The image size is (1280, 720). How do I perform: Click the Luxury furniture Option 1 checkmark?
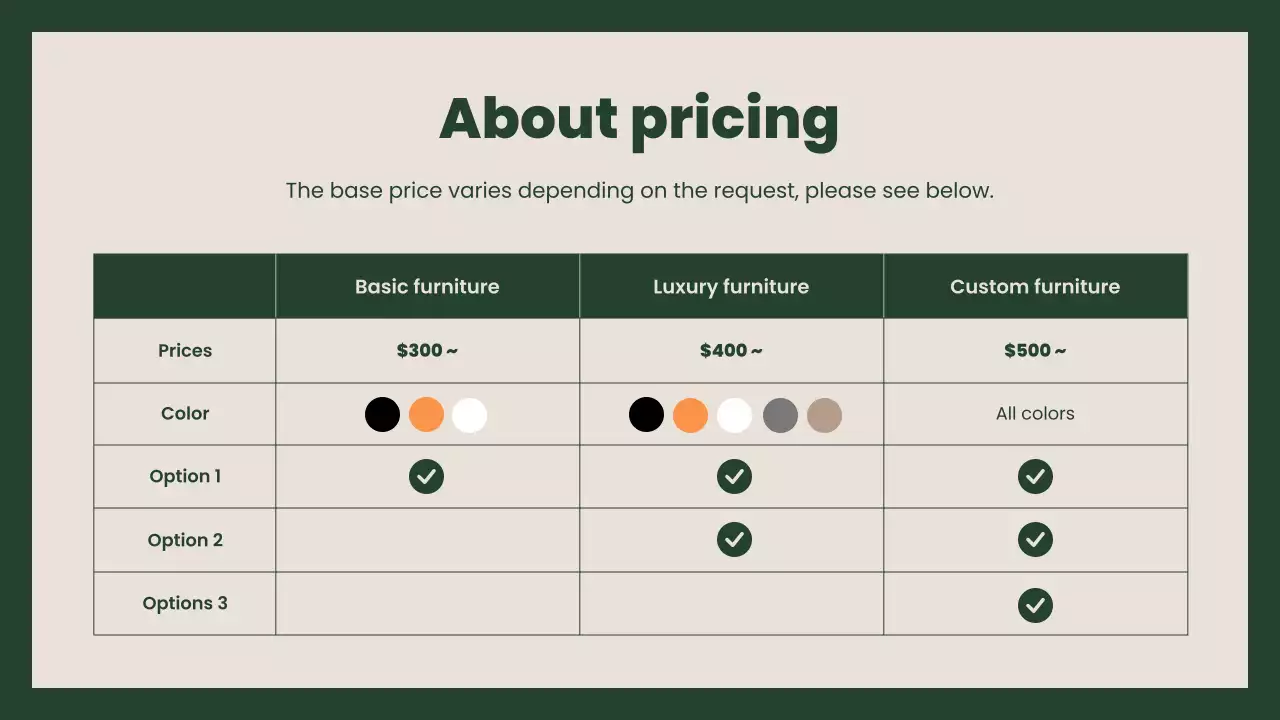pyautogui.click(x=734, y=477)
